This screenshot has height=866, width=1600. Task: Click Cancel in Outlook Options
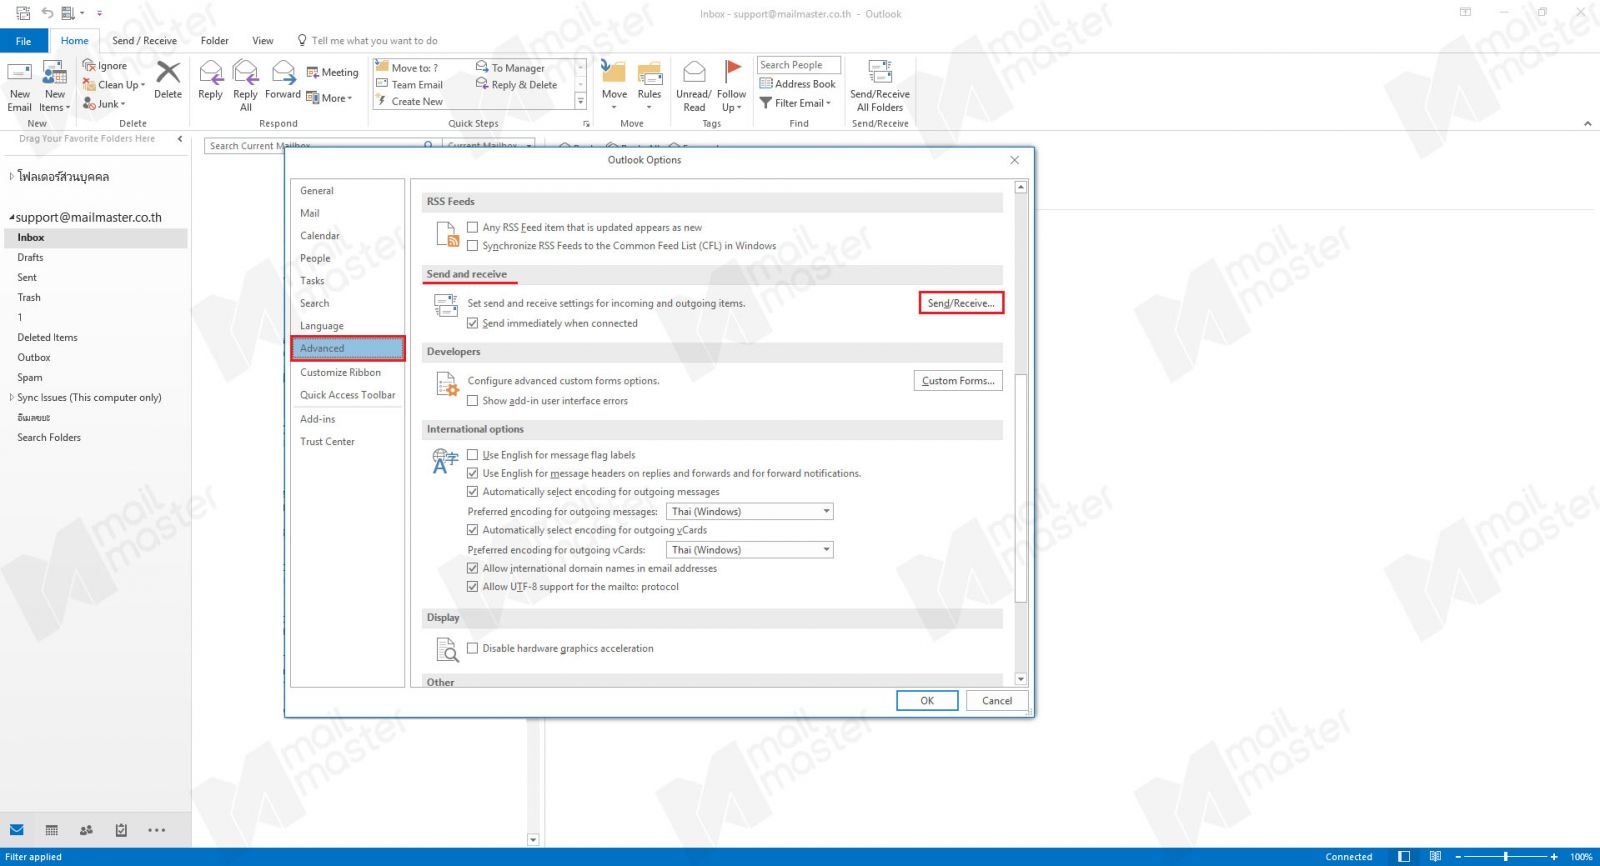pos(997,701)
